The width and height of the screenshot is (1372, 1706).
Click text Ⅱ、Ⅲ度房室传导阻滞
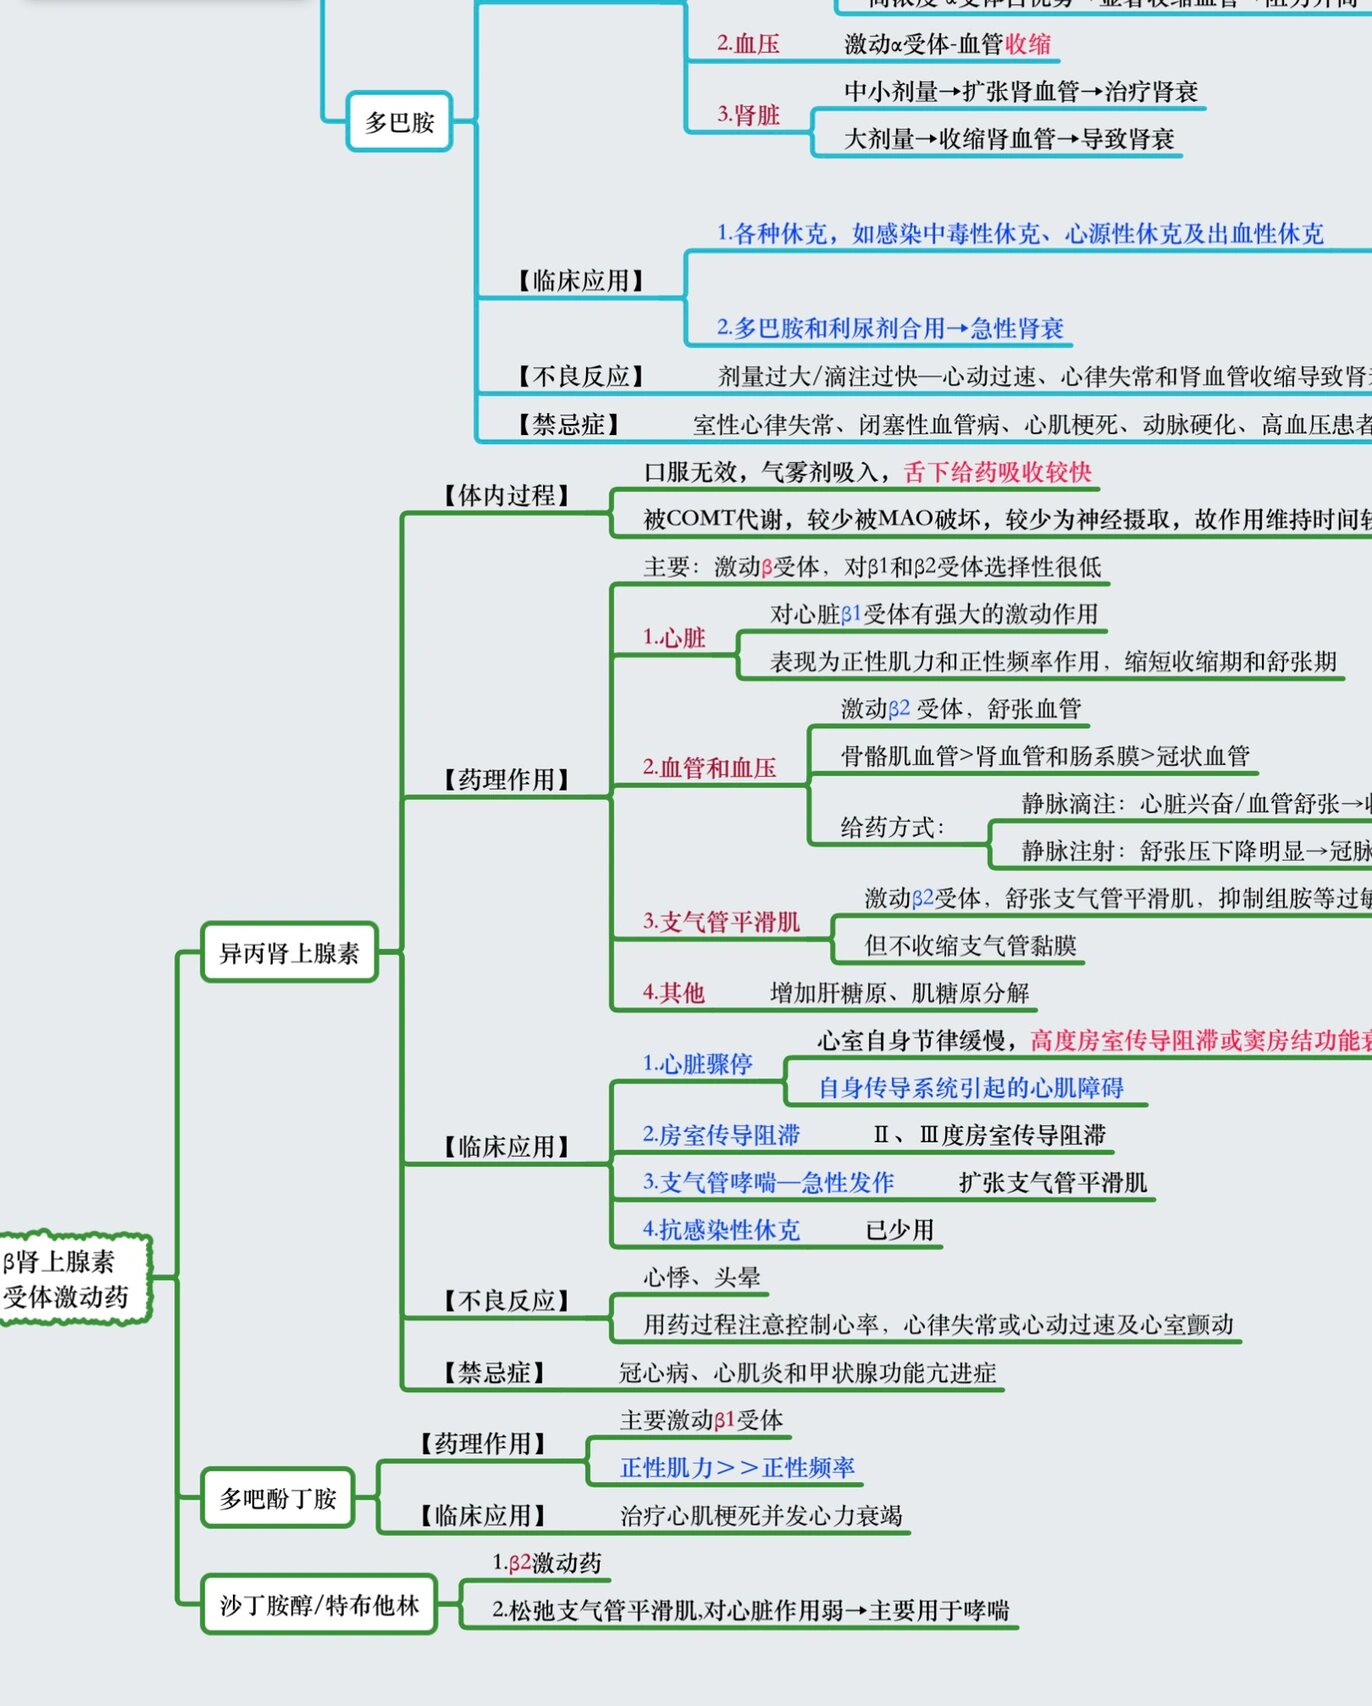point(990,1135)
